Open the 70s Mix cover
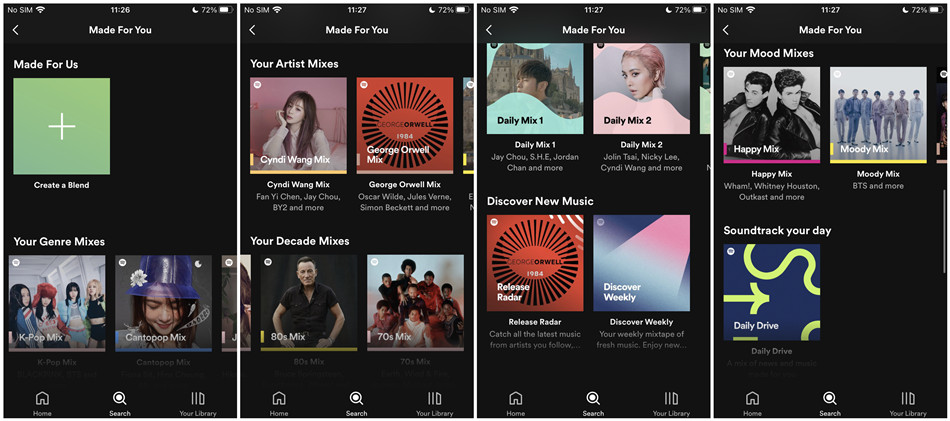 click(x=416, y=303)
